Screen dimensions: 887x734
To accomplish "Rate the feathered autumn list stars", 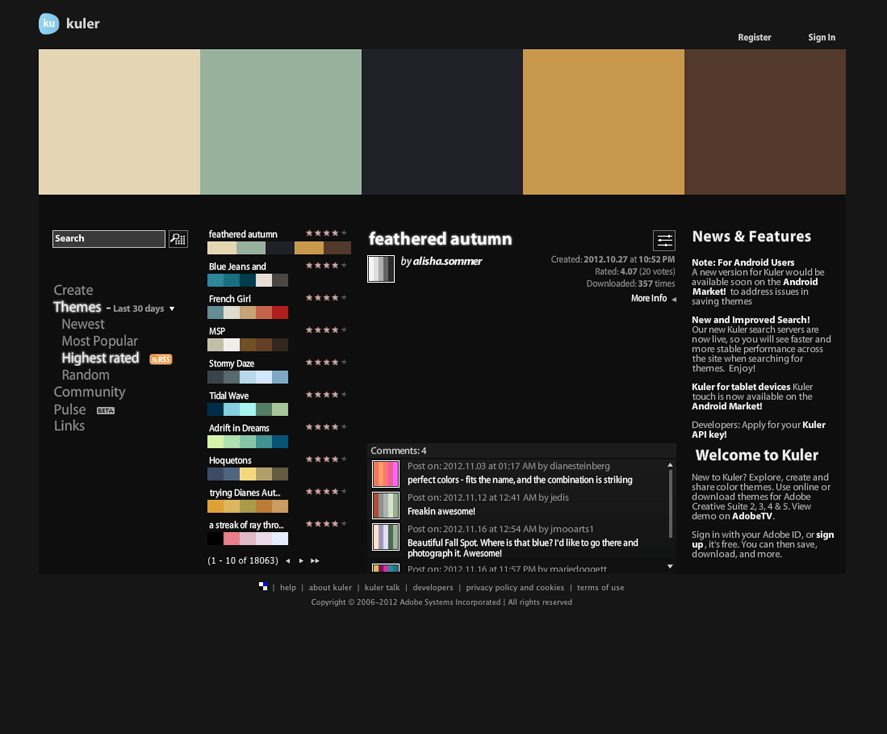I will click(x=326, y=233).
